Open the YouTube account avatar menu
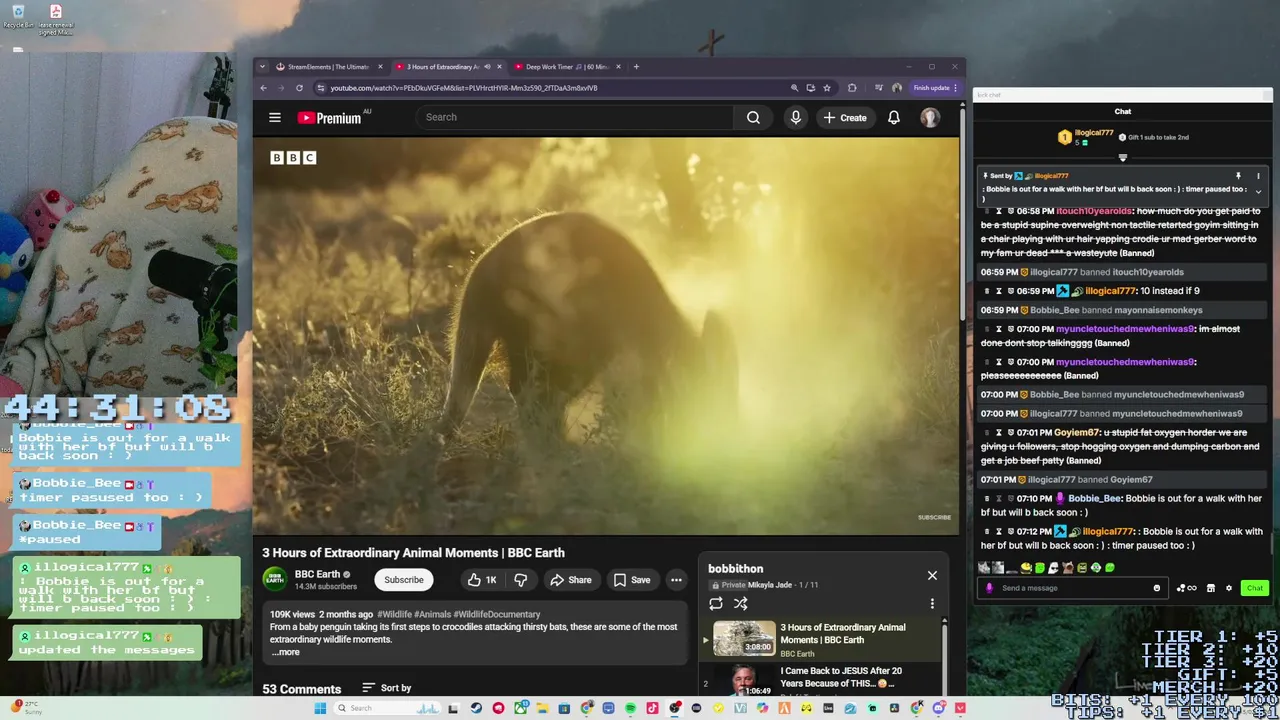Image resolution: width=1280 pixels, height=720 pixels. click(930, 117)
